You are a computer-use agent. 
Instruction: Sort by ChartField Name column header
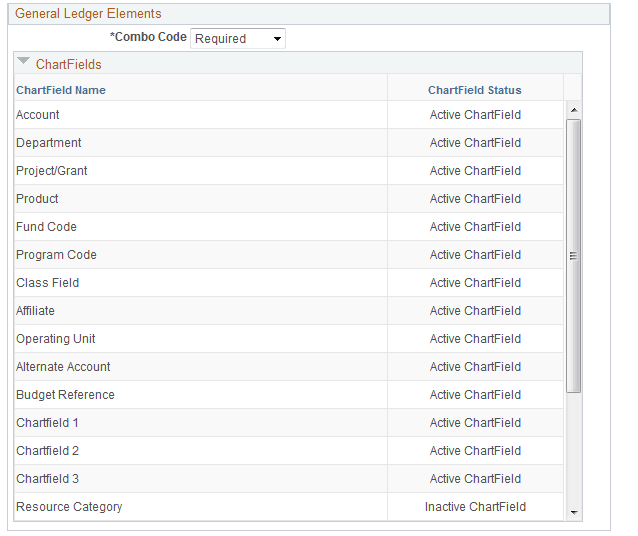point(61,90)
